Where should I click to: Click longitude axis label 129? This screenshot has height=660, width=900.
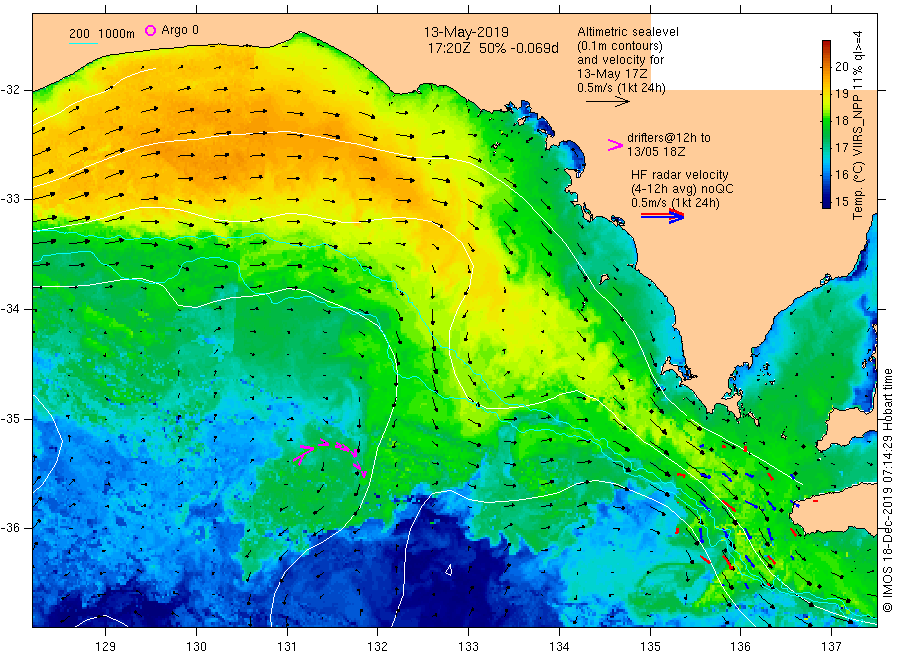point(106,647)
